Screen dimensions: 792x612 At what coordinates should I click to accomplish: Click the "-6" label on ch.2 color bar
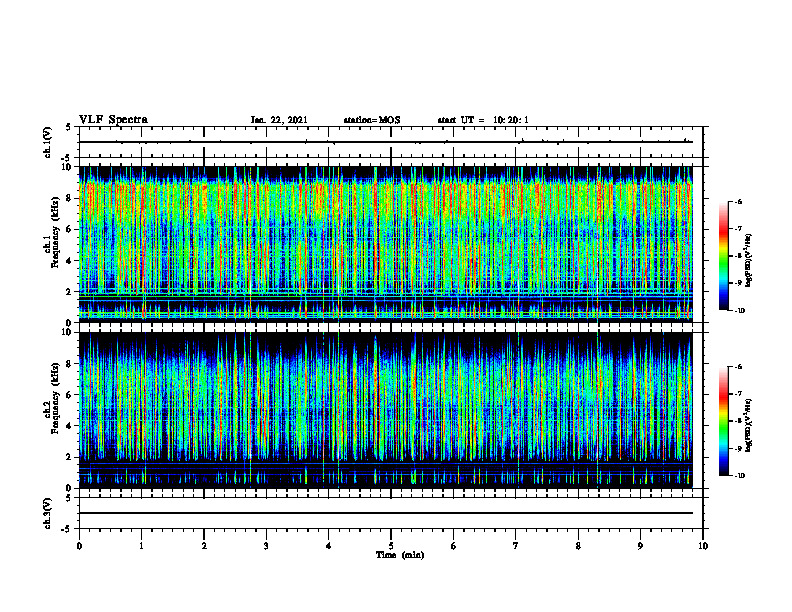[x=738, y=367]
